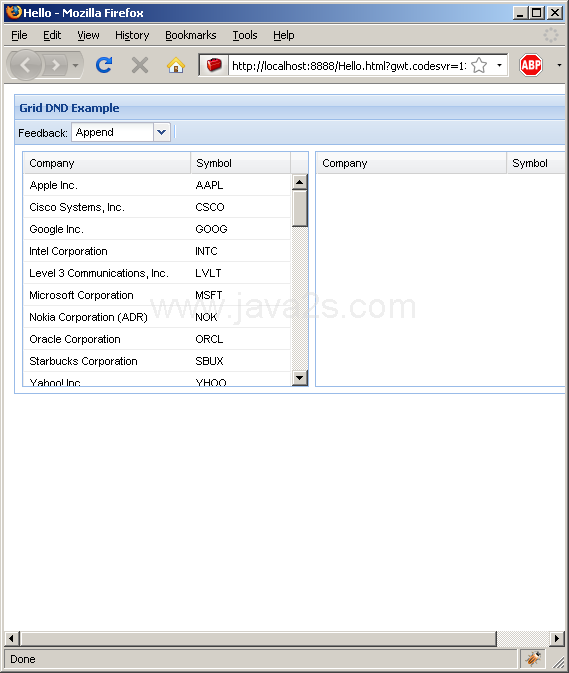Click the Firefox logo in the title bar
Viewport: 569px width, 673px height.
(x=13, y=12)
